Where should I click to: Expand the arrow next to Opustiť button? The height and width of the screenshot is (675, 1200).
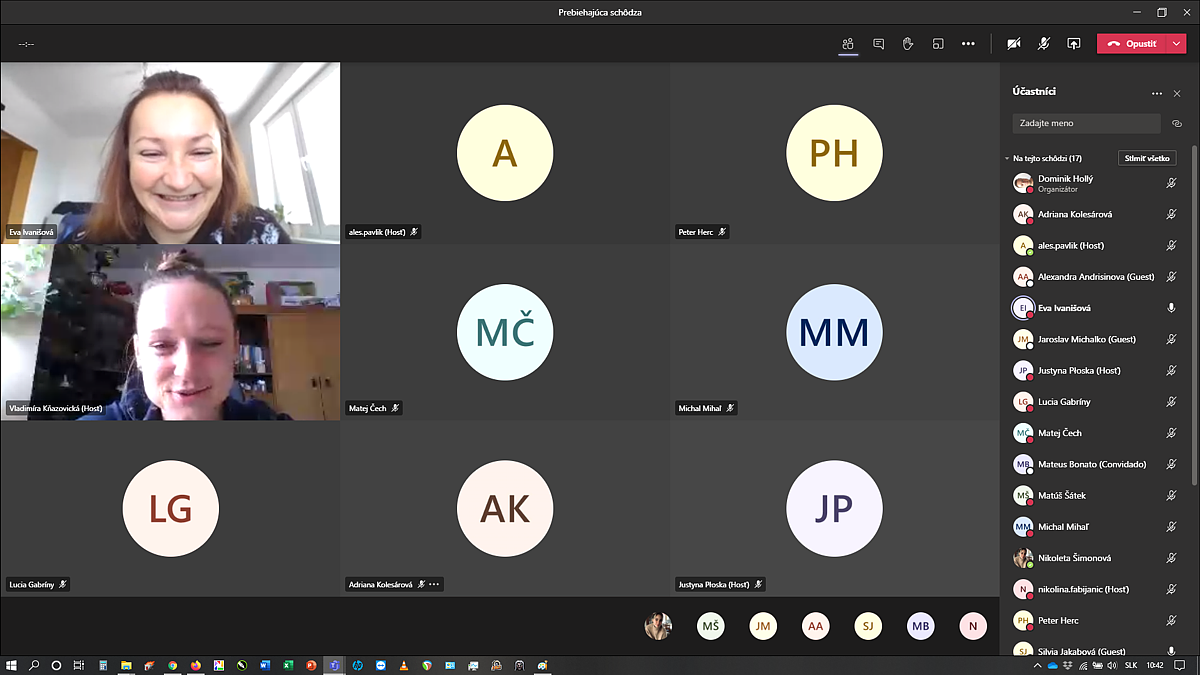click(1177, 44)
